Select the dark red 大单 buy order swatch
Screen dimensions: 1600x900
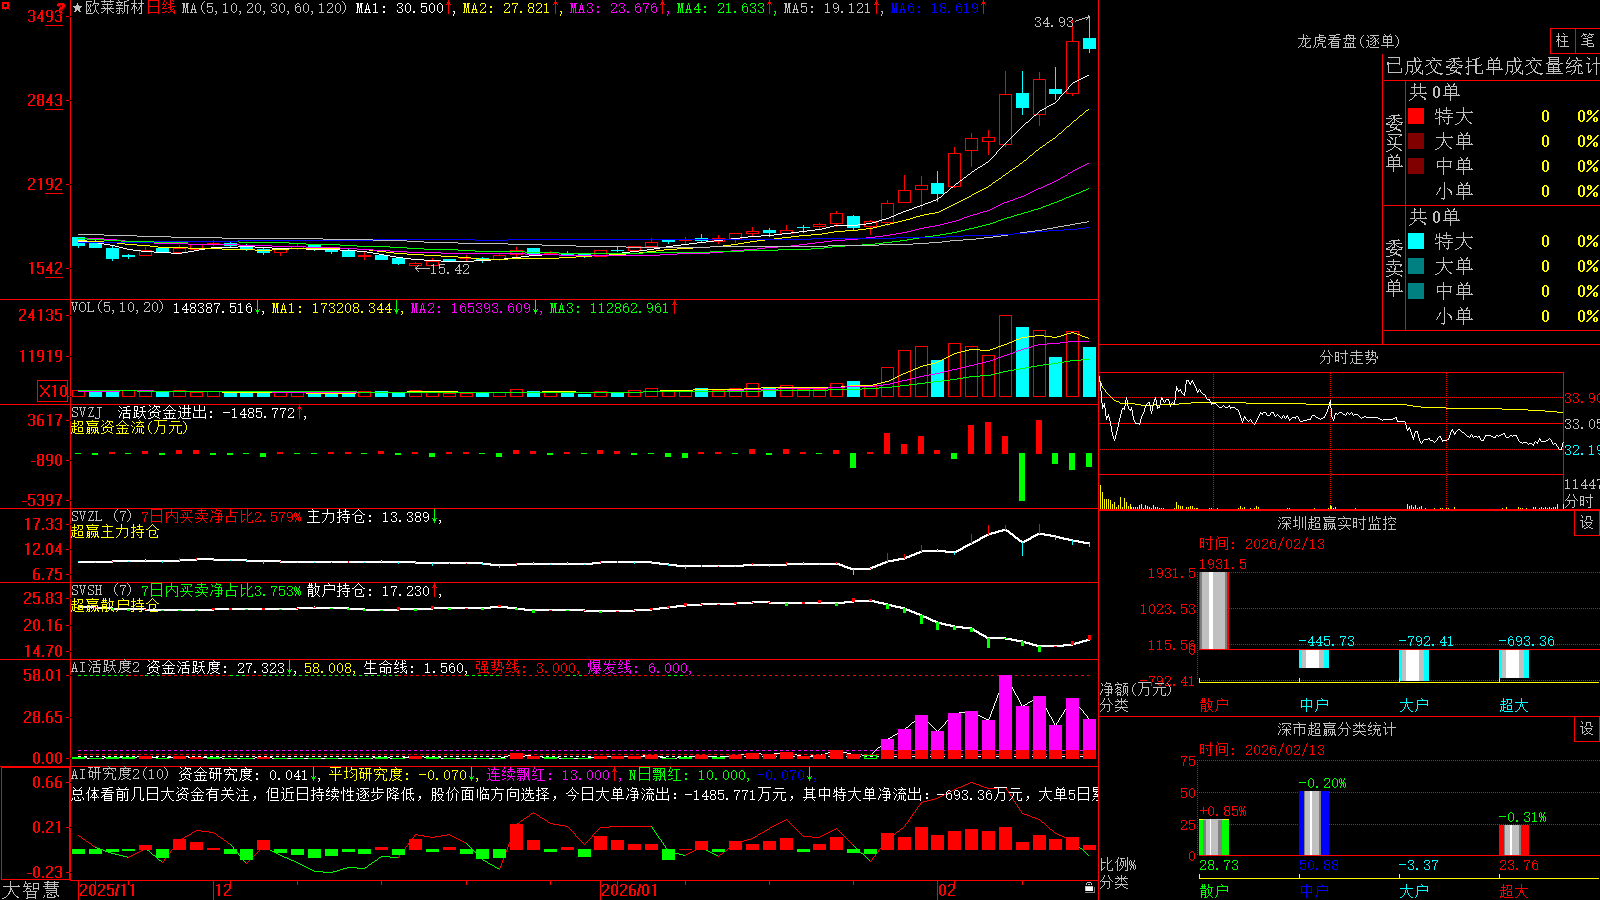tap(1416, 141)
